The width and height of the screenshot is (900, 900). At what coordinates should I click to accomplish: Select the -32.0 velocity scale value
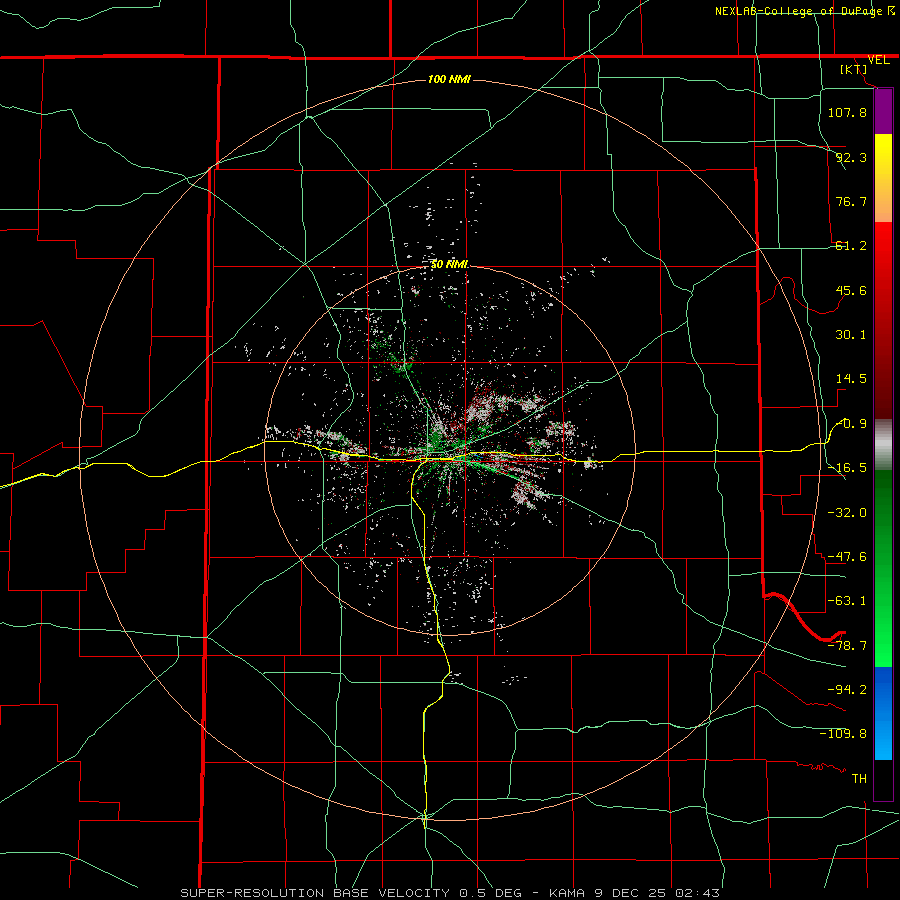point(847,513)
